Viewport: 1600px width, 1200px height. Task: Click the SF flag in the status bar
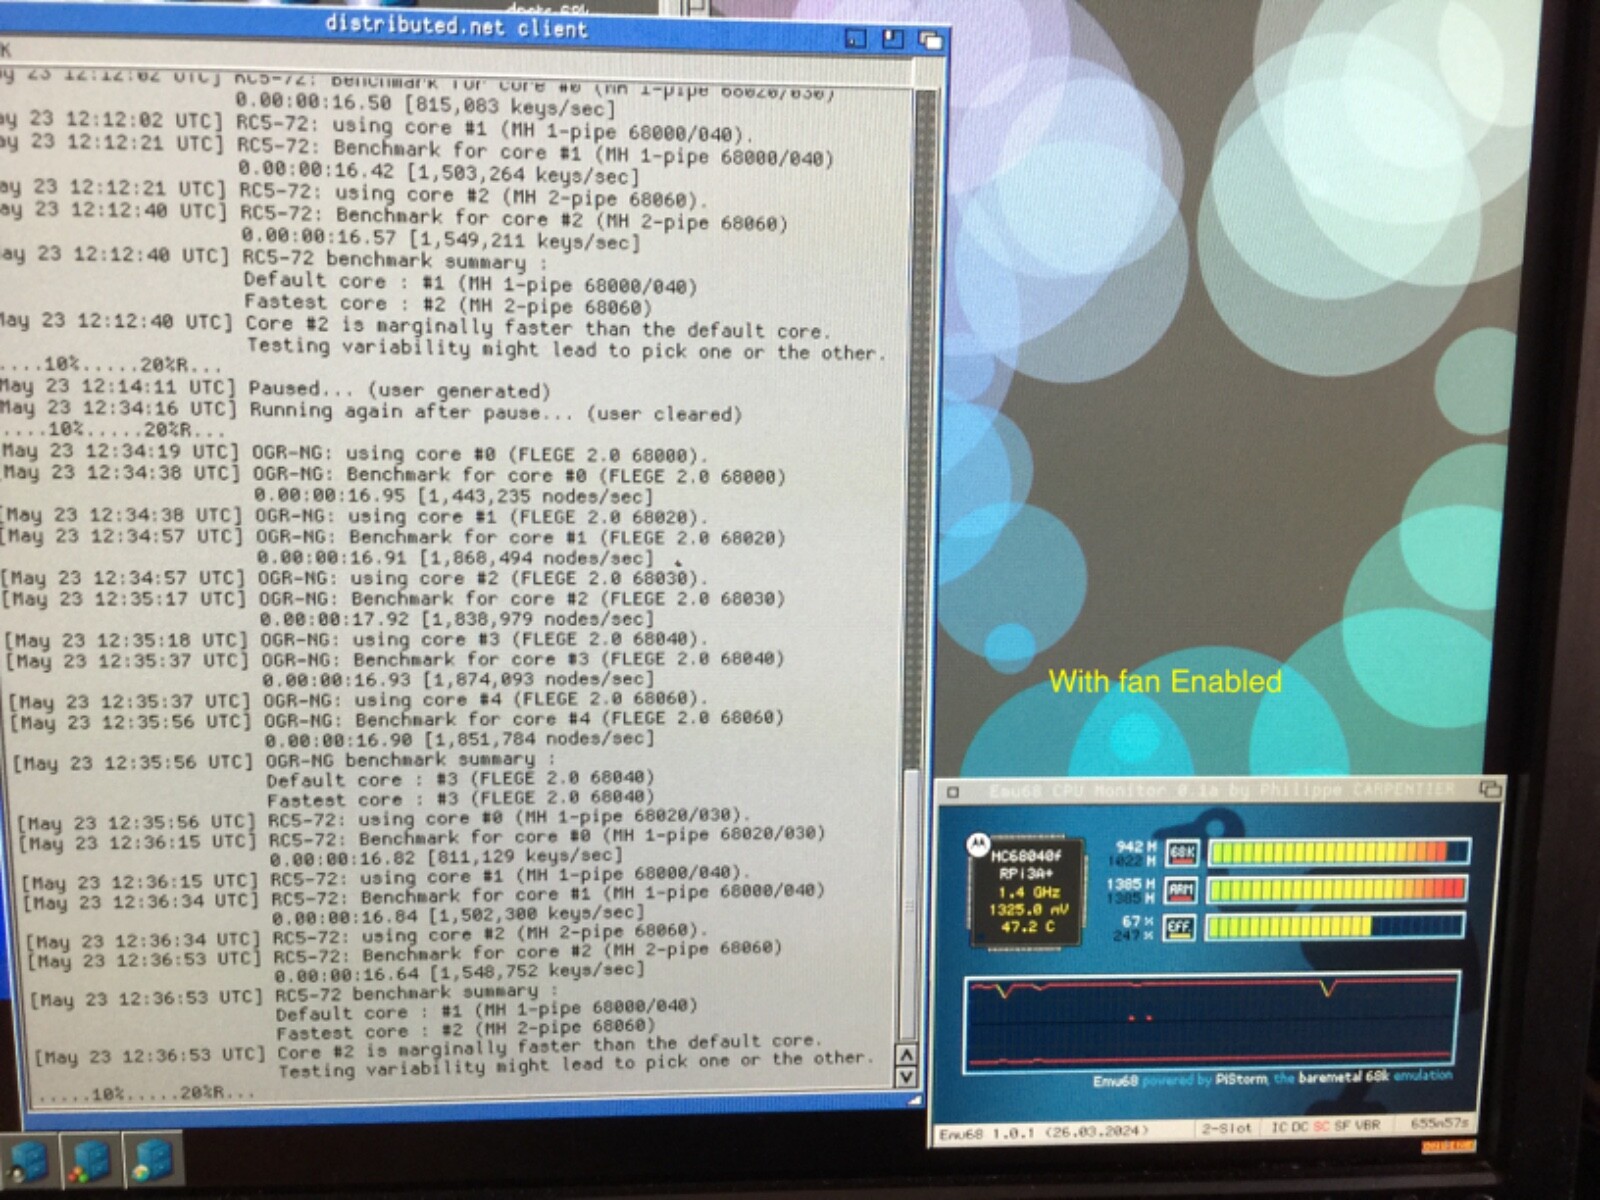[x=1341, y=1126]
